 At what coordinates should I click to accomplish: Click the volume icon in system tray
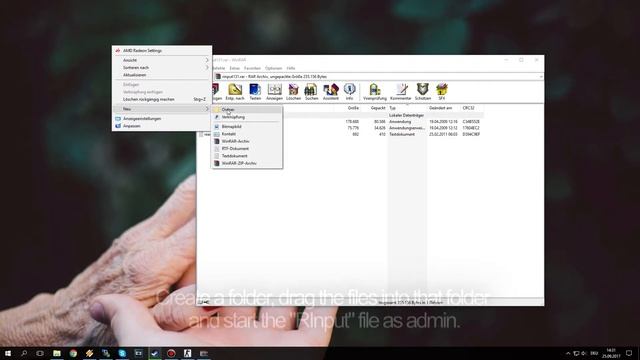tap(584, 353)
